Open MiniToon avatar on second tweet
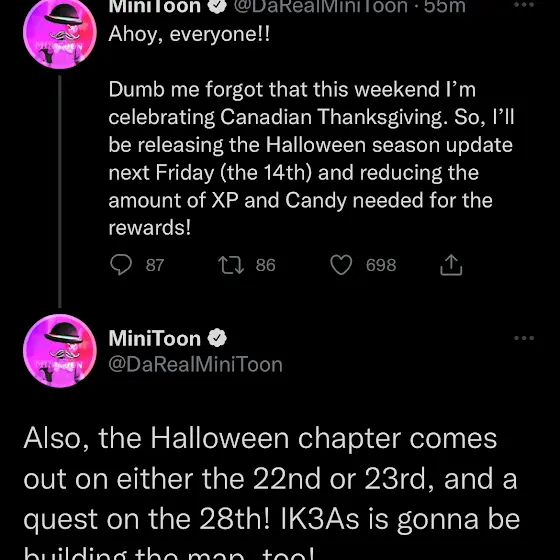Screen dimensions: 560x560 (60, 351)
